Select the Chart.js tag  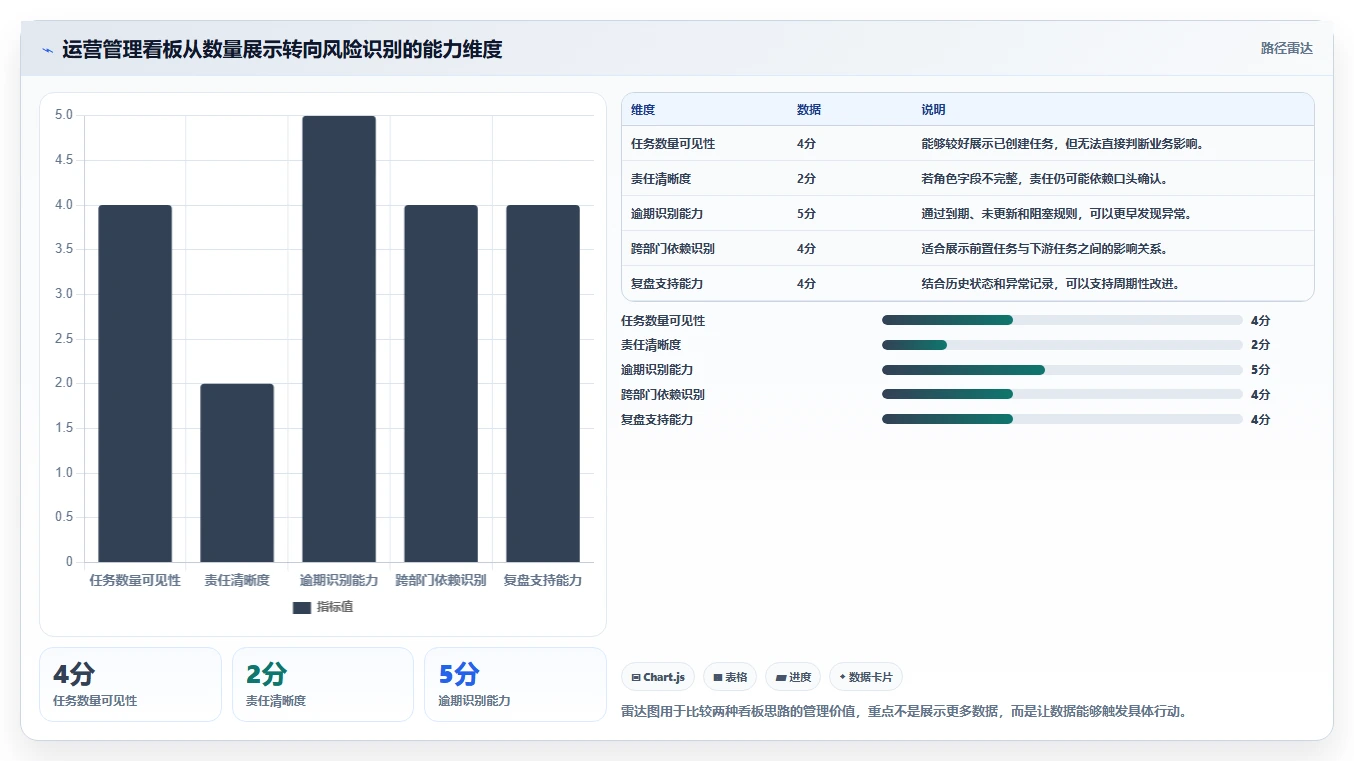pyautogui.click(x=658, y=677)
